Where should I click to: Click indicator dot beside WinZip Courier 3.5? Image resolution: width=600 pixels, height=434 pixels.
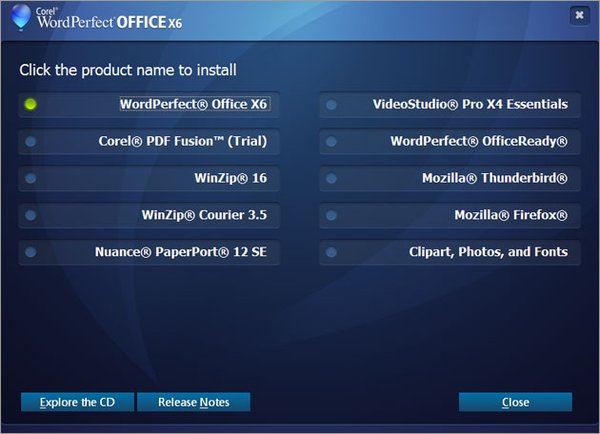tap(31, 215)
